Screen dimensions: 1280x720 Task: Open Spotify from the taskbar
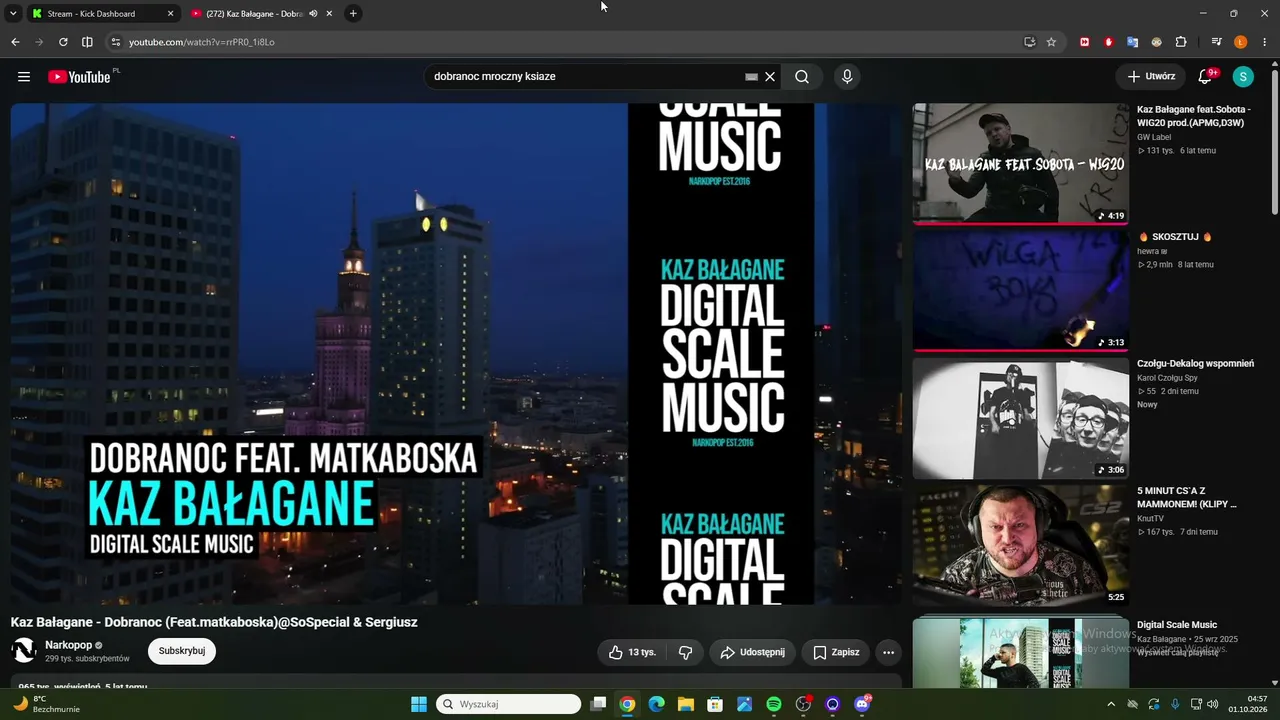tap(773, 704)
